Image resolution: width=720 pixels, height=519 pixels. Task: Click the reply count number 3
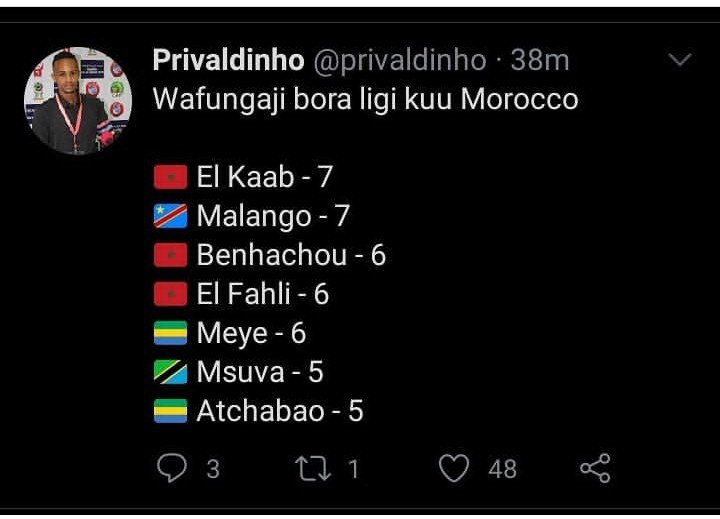pyautogui.click(x=212, y=468)
